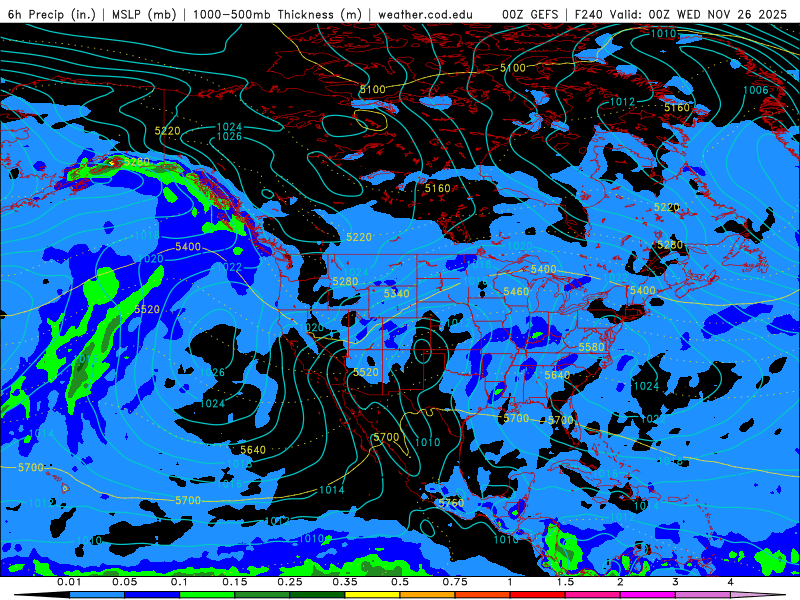Viewport: 800px width, 600px height.
Task: Click the '0.05' legend value
Action: coord(124,582)
